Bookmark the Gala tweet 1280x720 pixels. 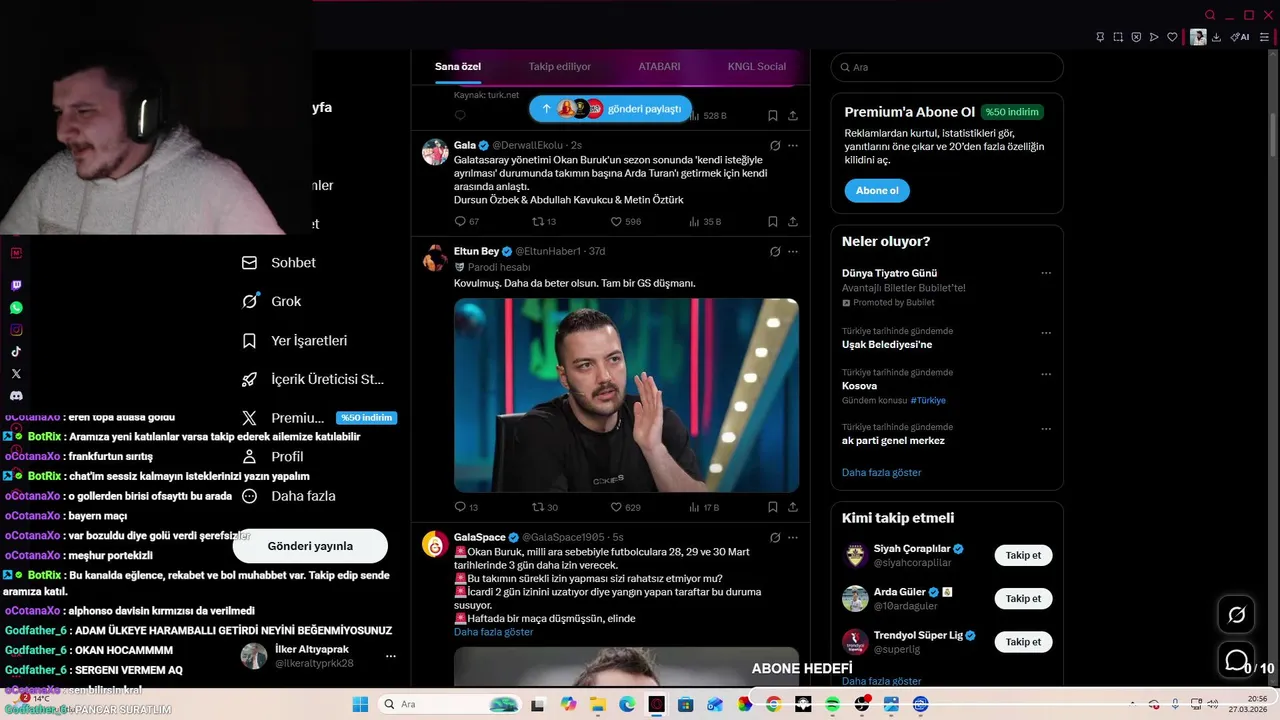coord(773,222)
